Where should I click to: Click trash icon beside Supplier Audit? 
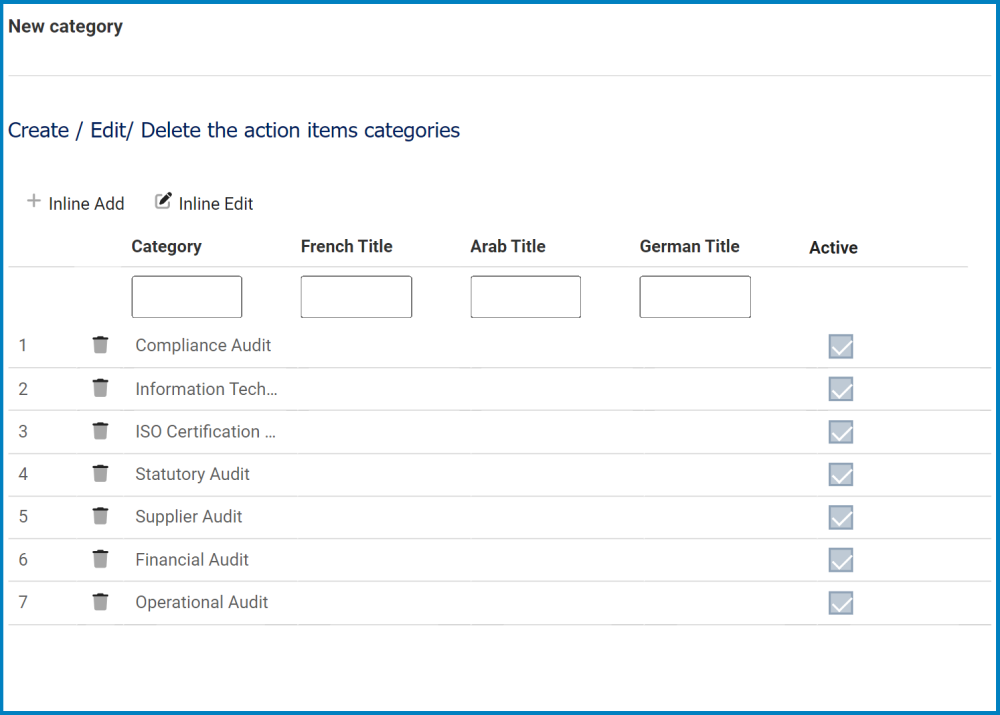pos(100,516)
